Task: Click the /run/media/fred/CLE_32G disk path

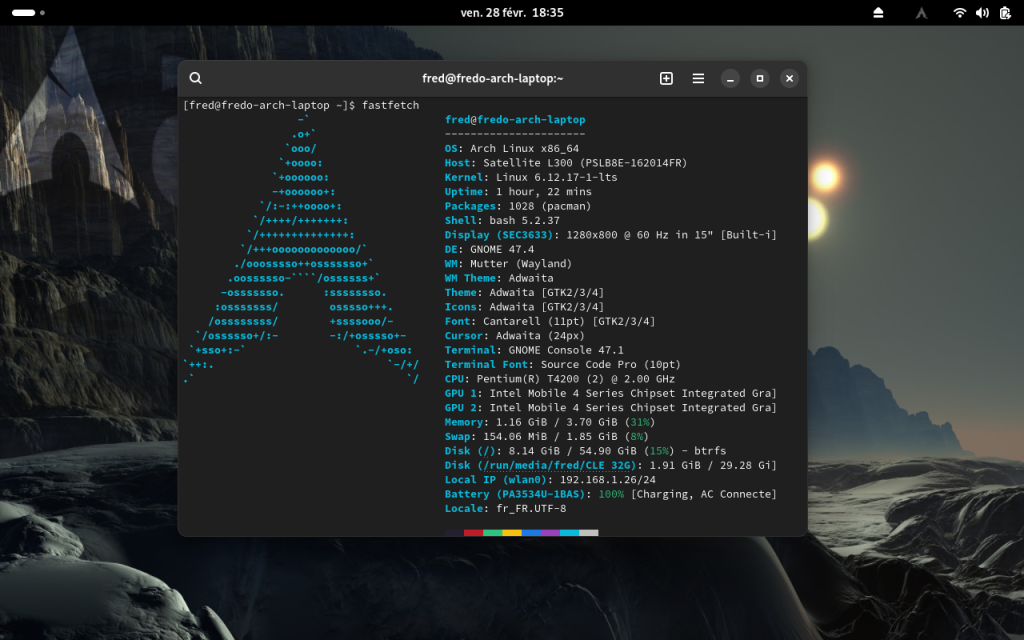Action: (x=556, y=464)
